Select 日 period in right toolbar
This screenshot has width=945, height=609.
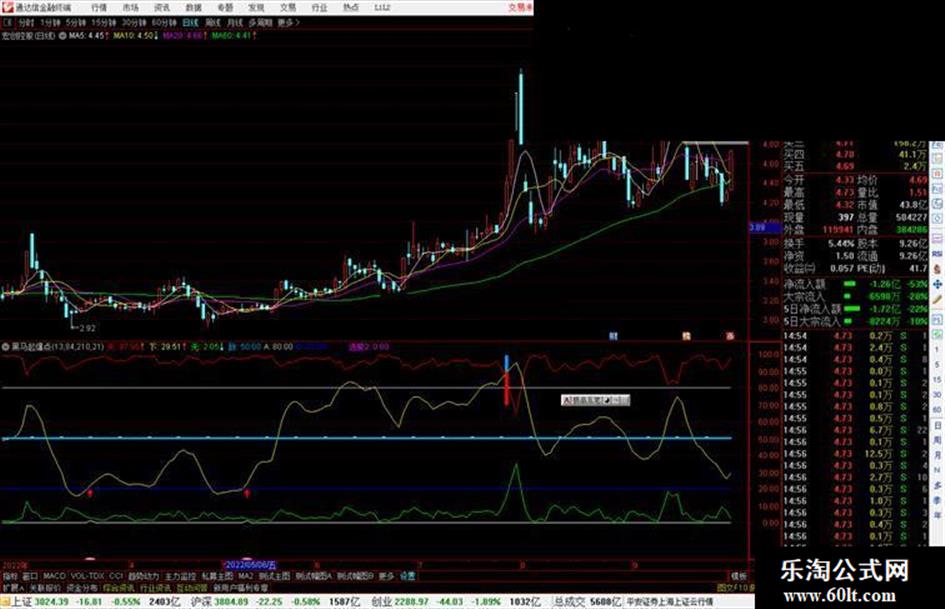[937, 425]
